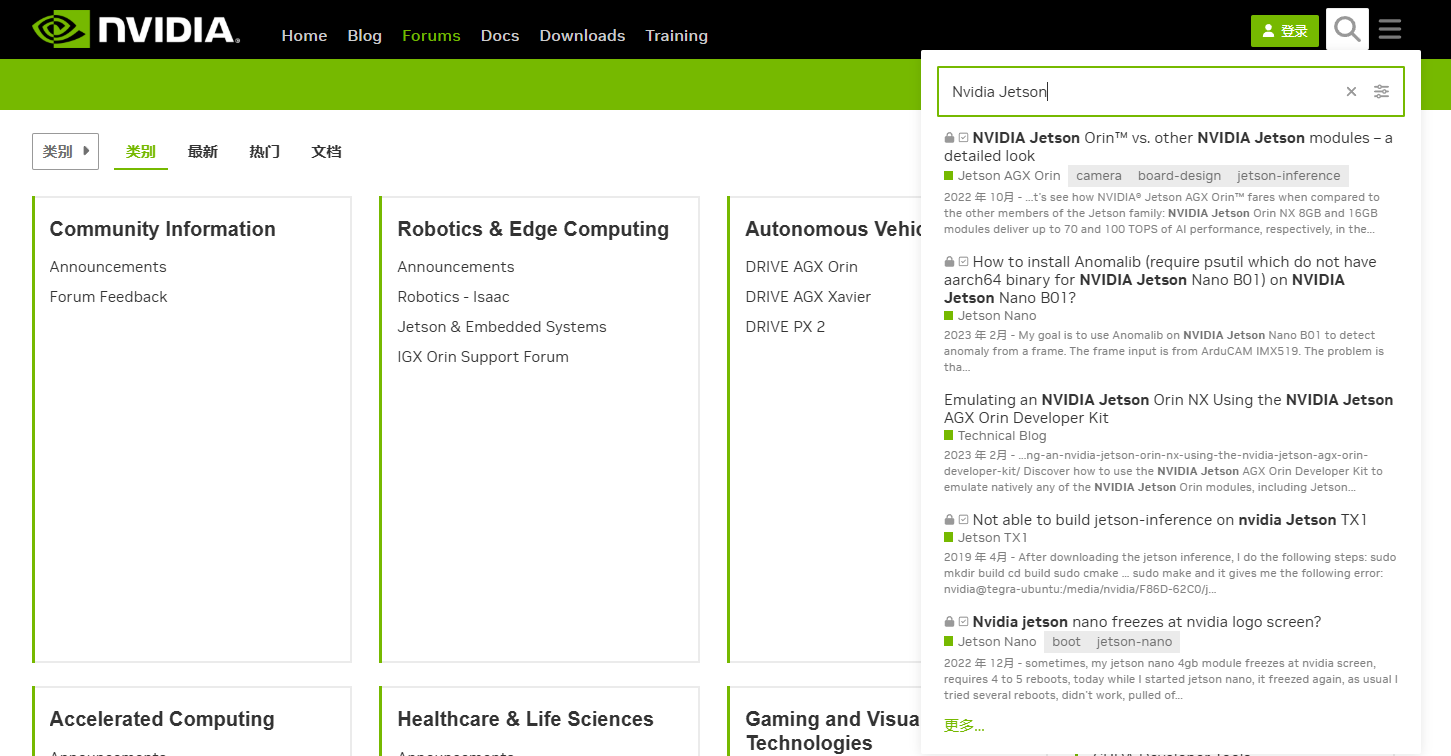Open DRIVE PX 2 subcategory
The height and width of the screenshot is (756, 1451).
pos(785,327)
